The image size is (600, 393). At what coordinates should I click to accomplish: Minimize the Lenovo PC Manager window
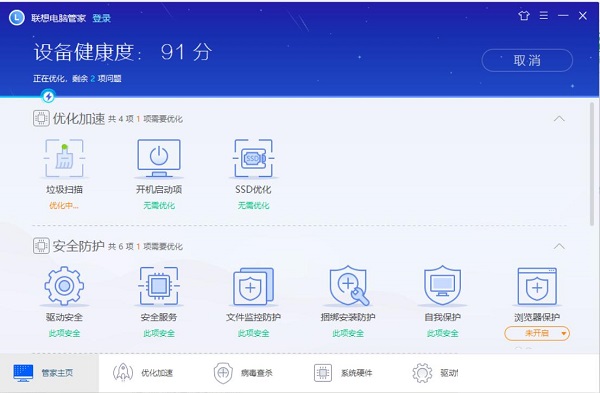tap(563, 16)
